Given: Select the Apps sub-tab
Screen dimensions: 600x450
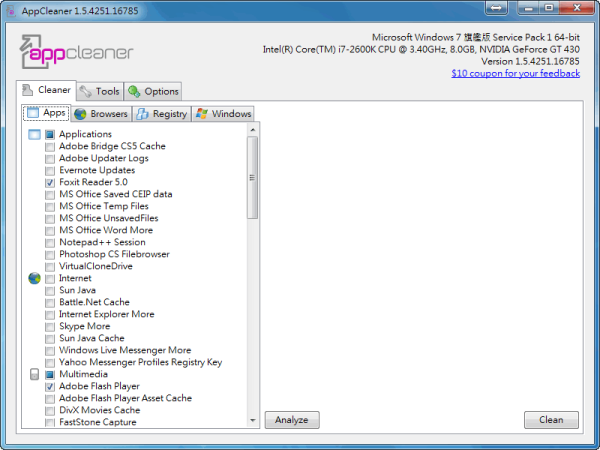Looking at the screenshot, I should coord(46,113).
